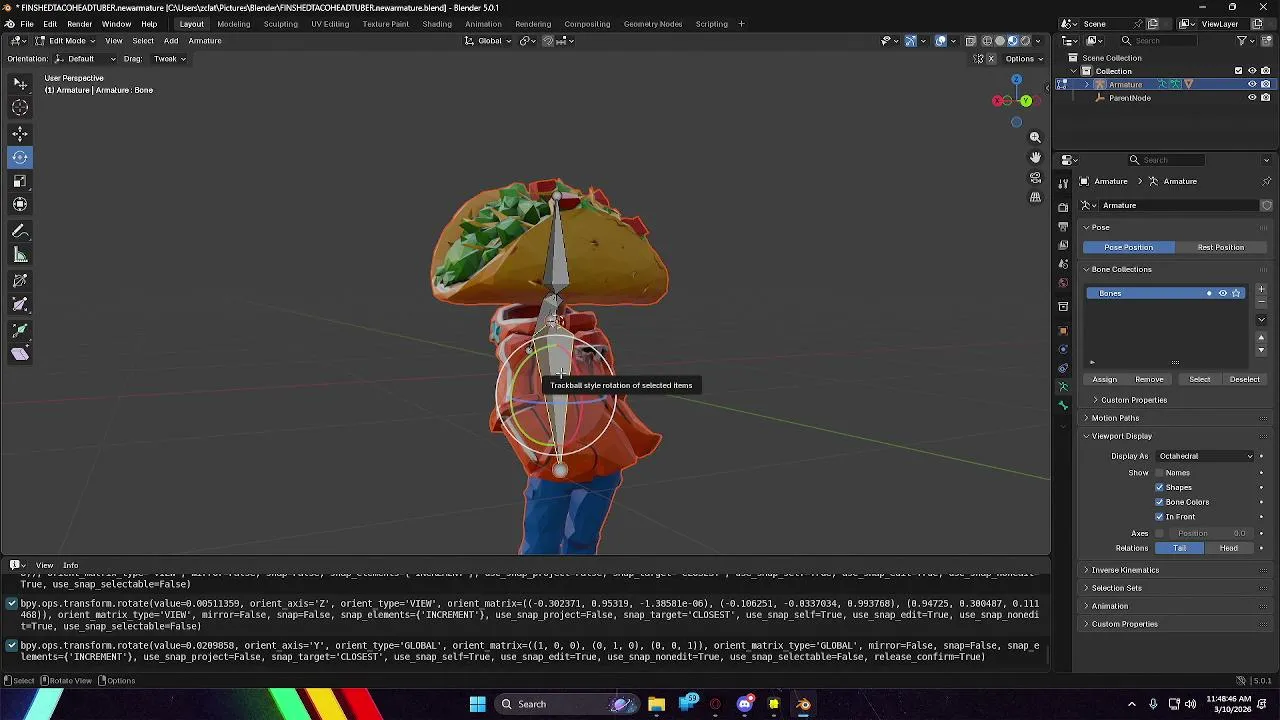Open the World properties tab

coord(1063,282)
